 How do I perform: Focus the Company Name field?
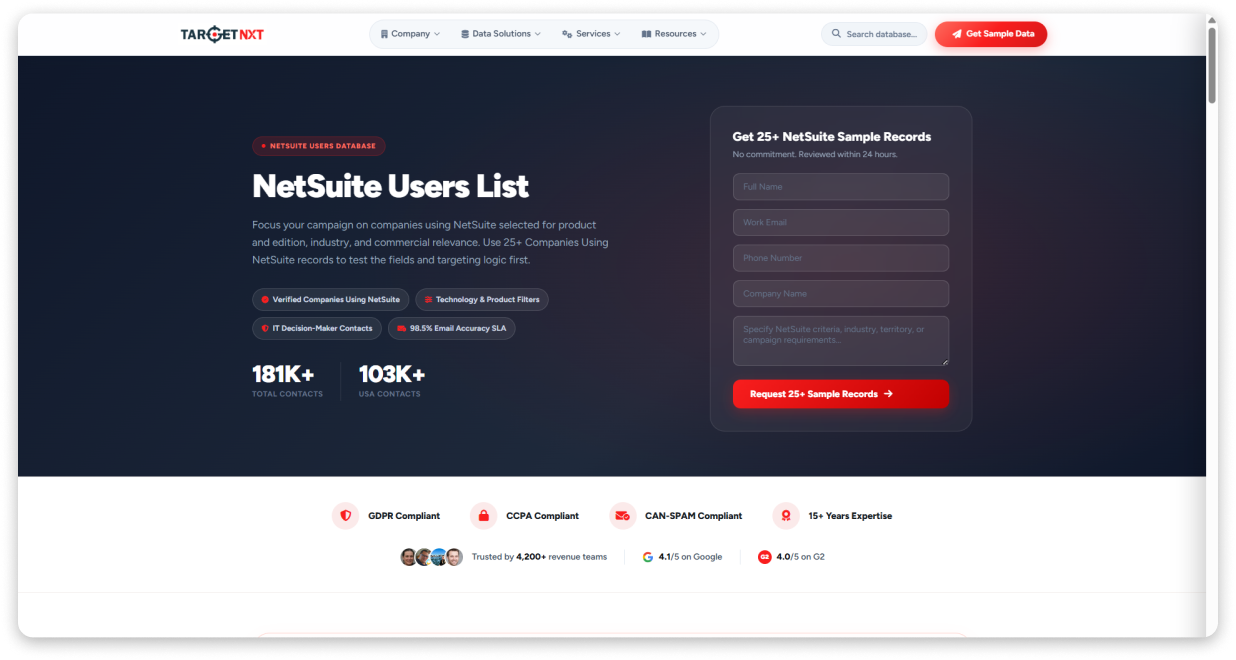point(841,294)
